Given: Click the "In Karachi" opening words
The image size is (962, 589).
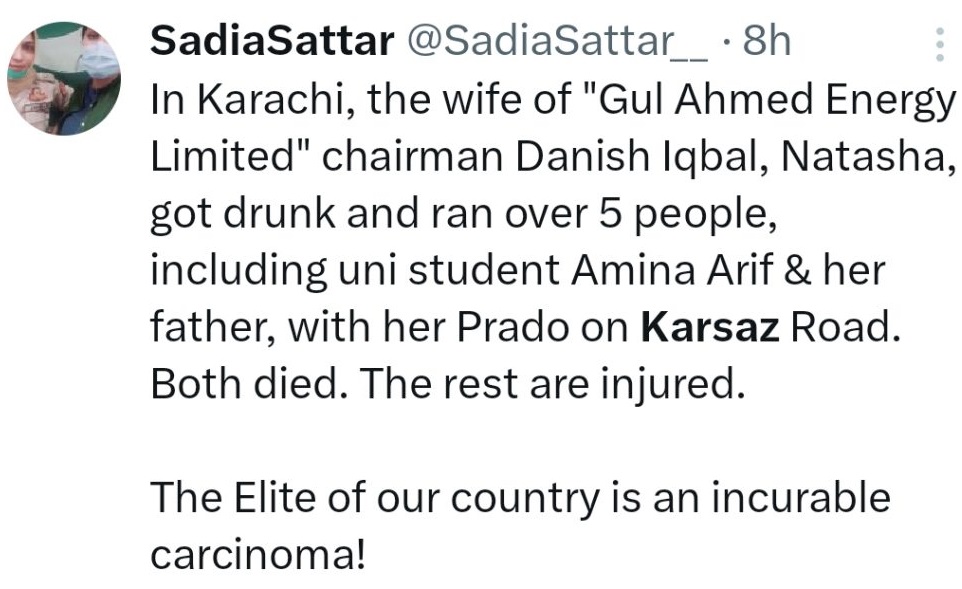Looking at the screenshot, I should [251, 100].
